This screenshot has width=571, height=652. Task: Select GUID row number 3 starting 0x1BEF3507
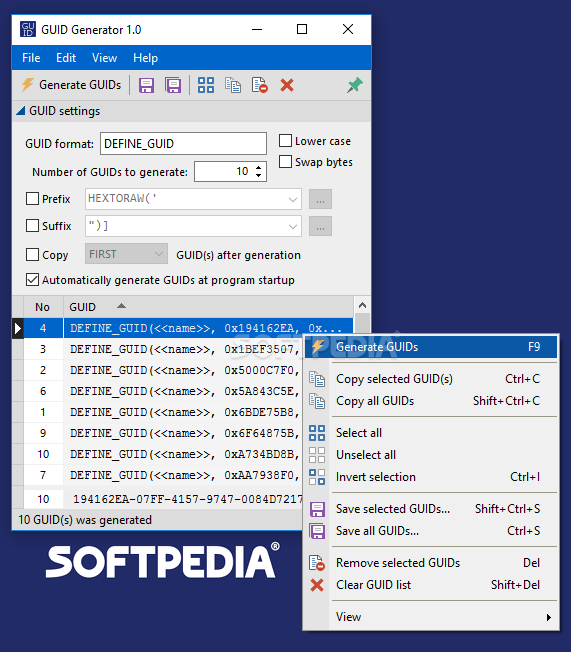click(x=162, y=349)
